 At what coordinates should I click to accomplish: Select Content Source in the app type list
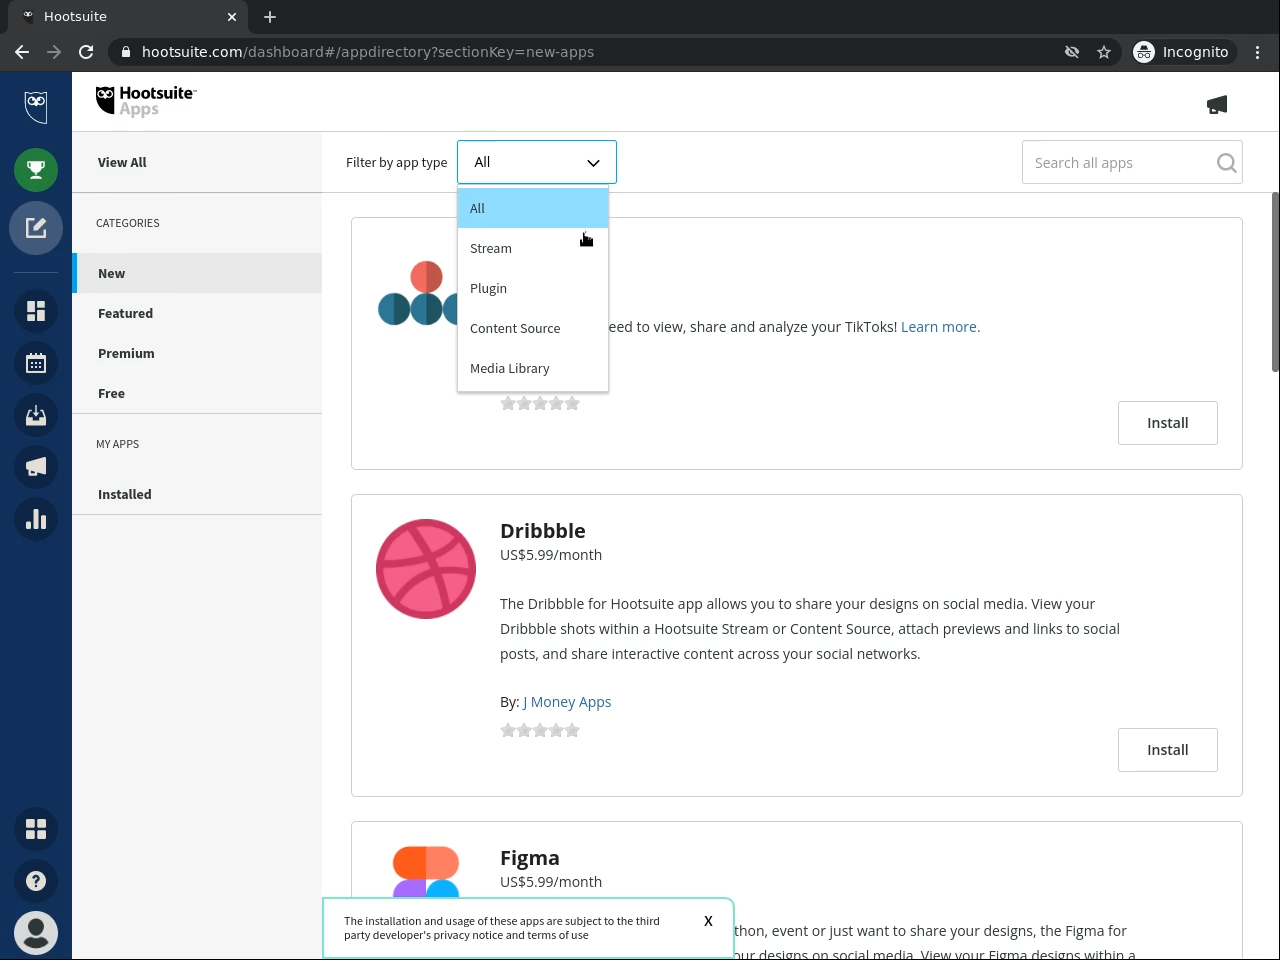pyautogui.click(x=533, y=328)
